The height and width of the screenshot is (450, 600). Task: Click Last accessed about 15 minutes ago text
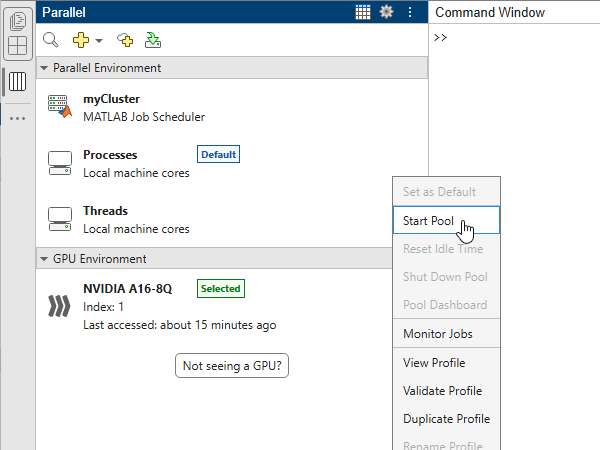pyautogui.click(x=179, y=325)
